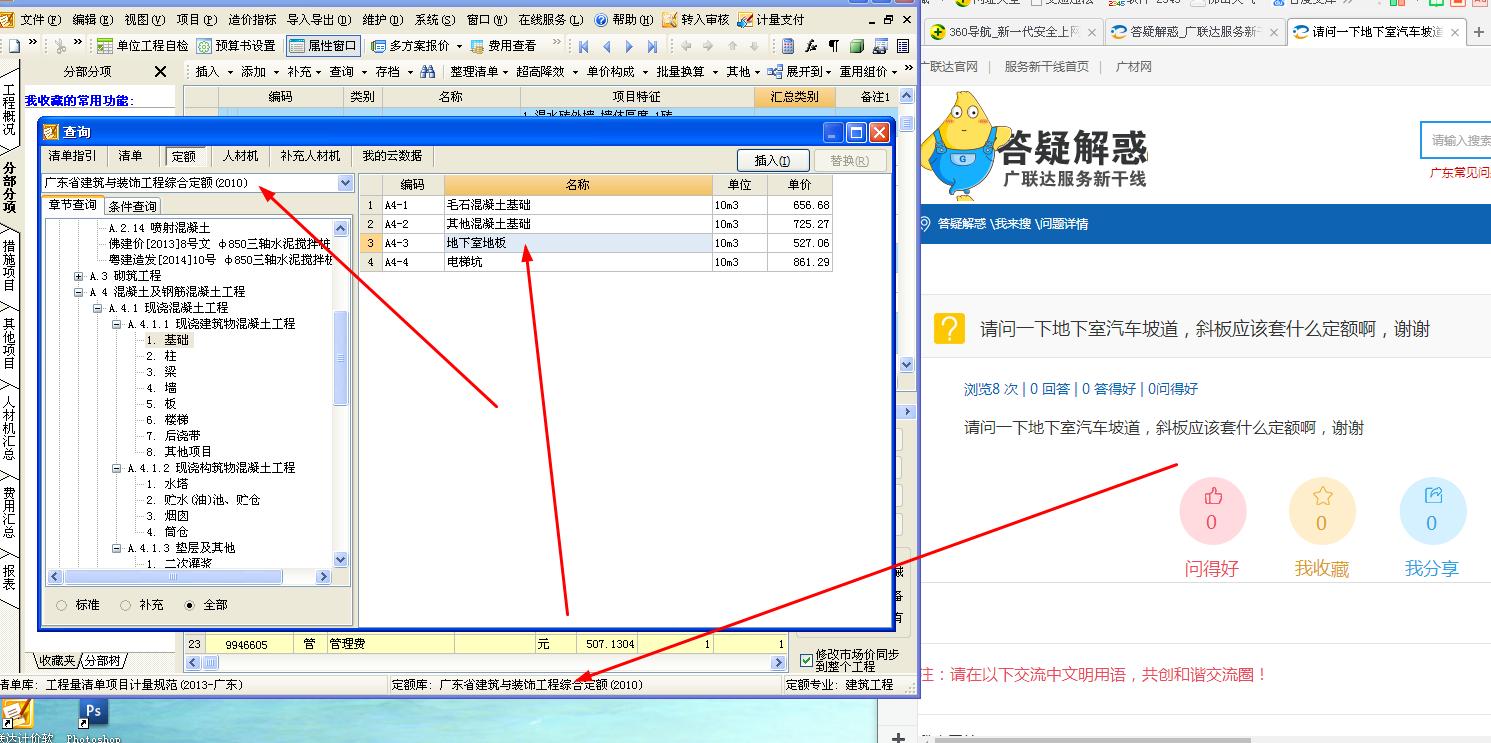This screenshot has width=1491, height=743.
Task: Open the 答疑解惑 breadcrumb link
Action: pos(961,224)
